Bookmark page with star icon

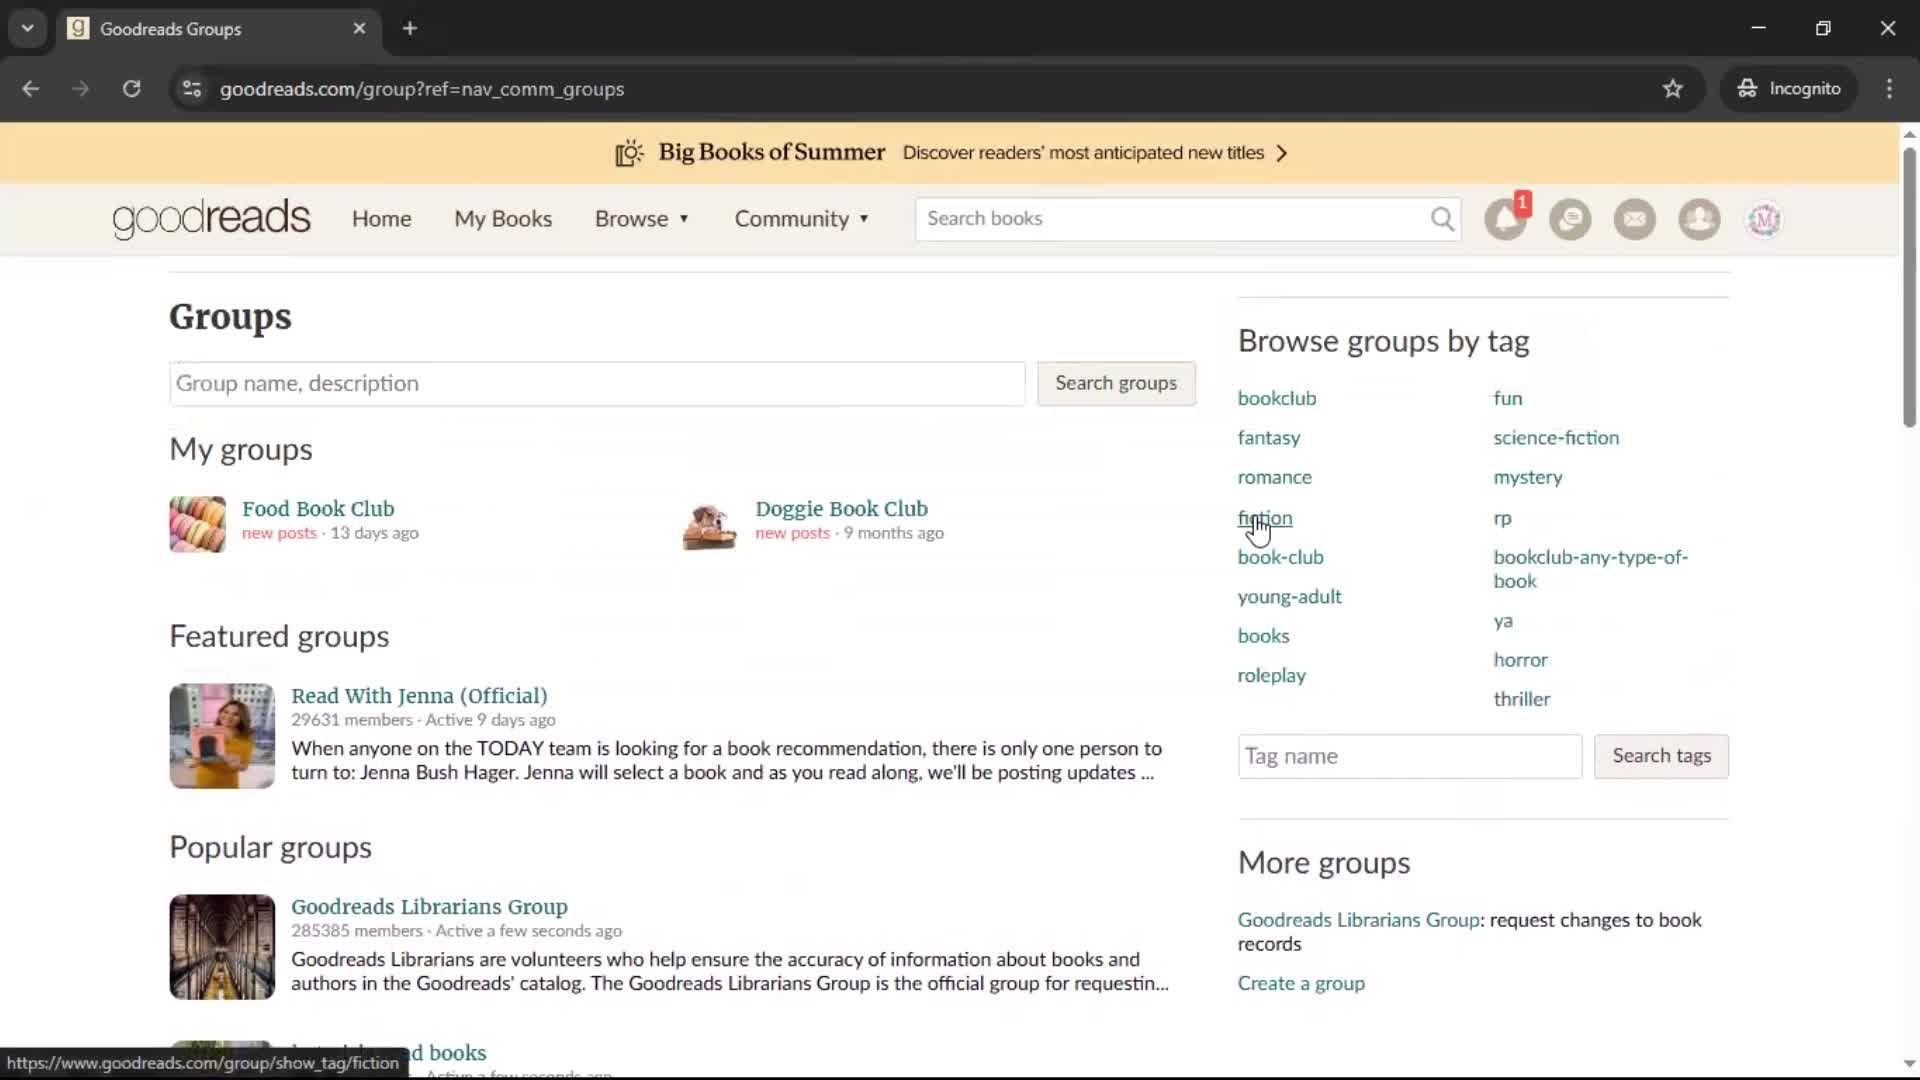point(1673,89)
